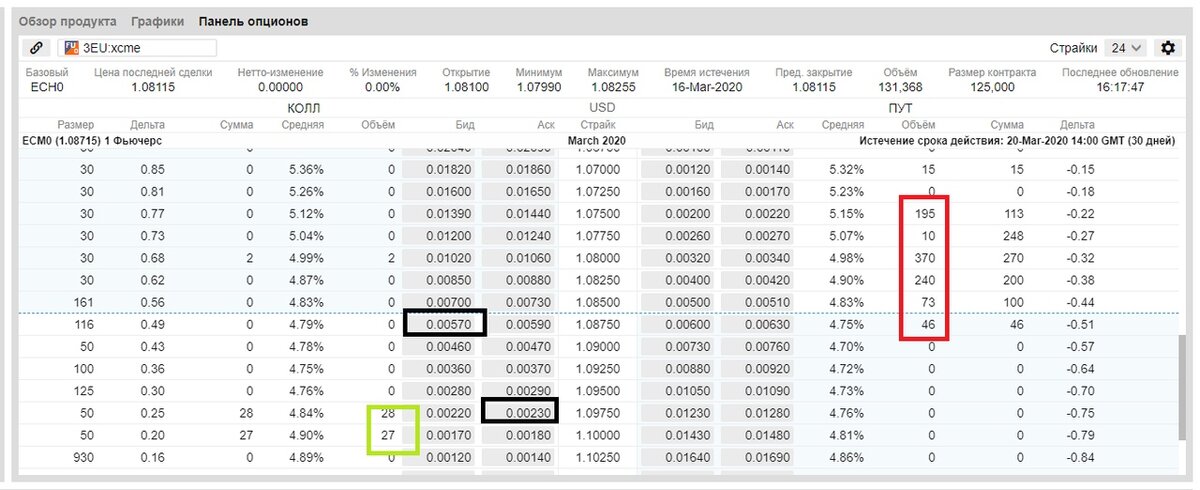
Task: Click the Размер контракта 125,000 value
Action: (992, 87)
